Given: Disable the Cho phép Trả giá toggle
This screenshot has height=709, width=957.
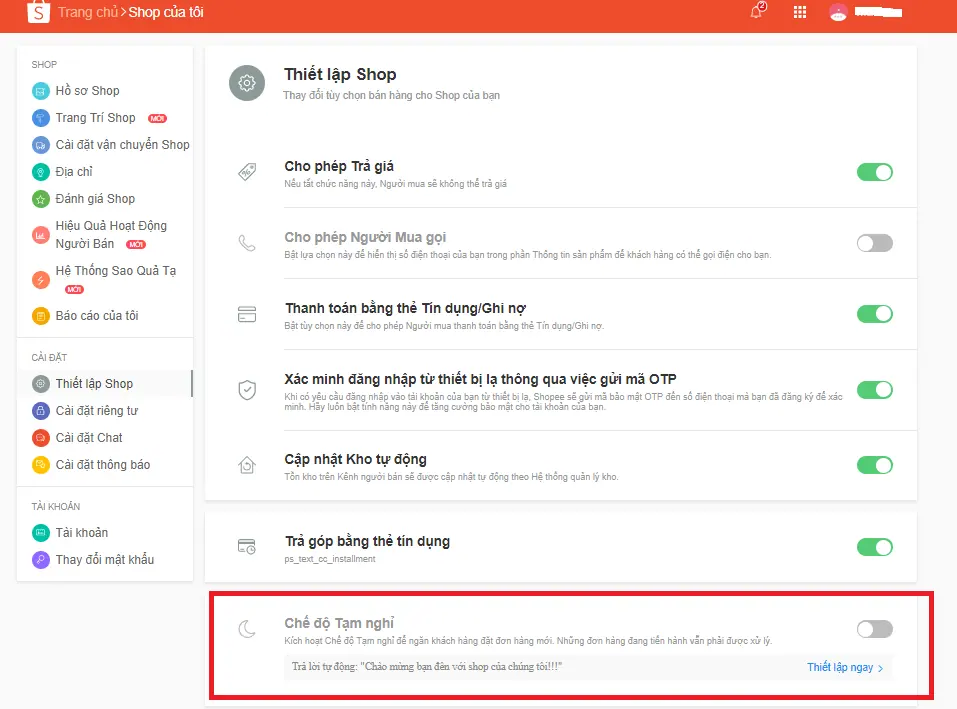Looking at the screenshot, I should click(875, 172).
